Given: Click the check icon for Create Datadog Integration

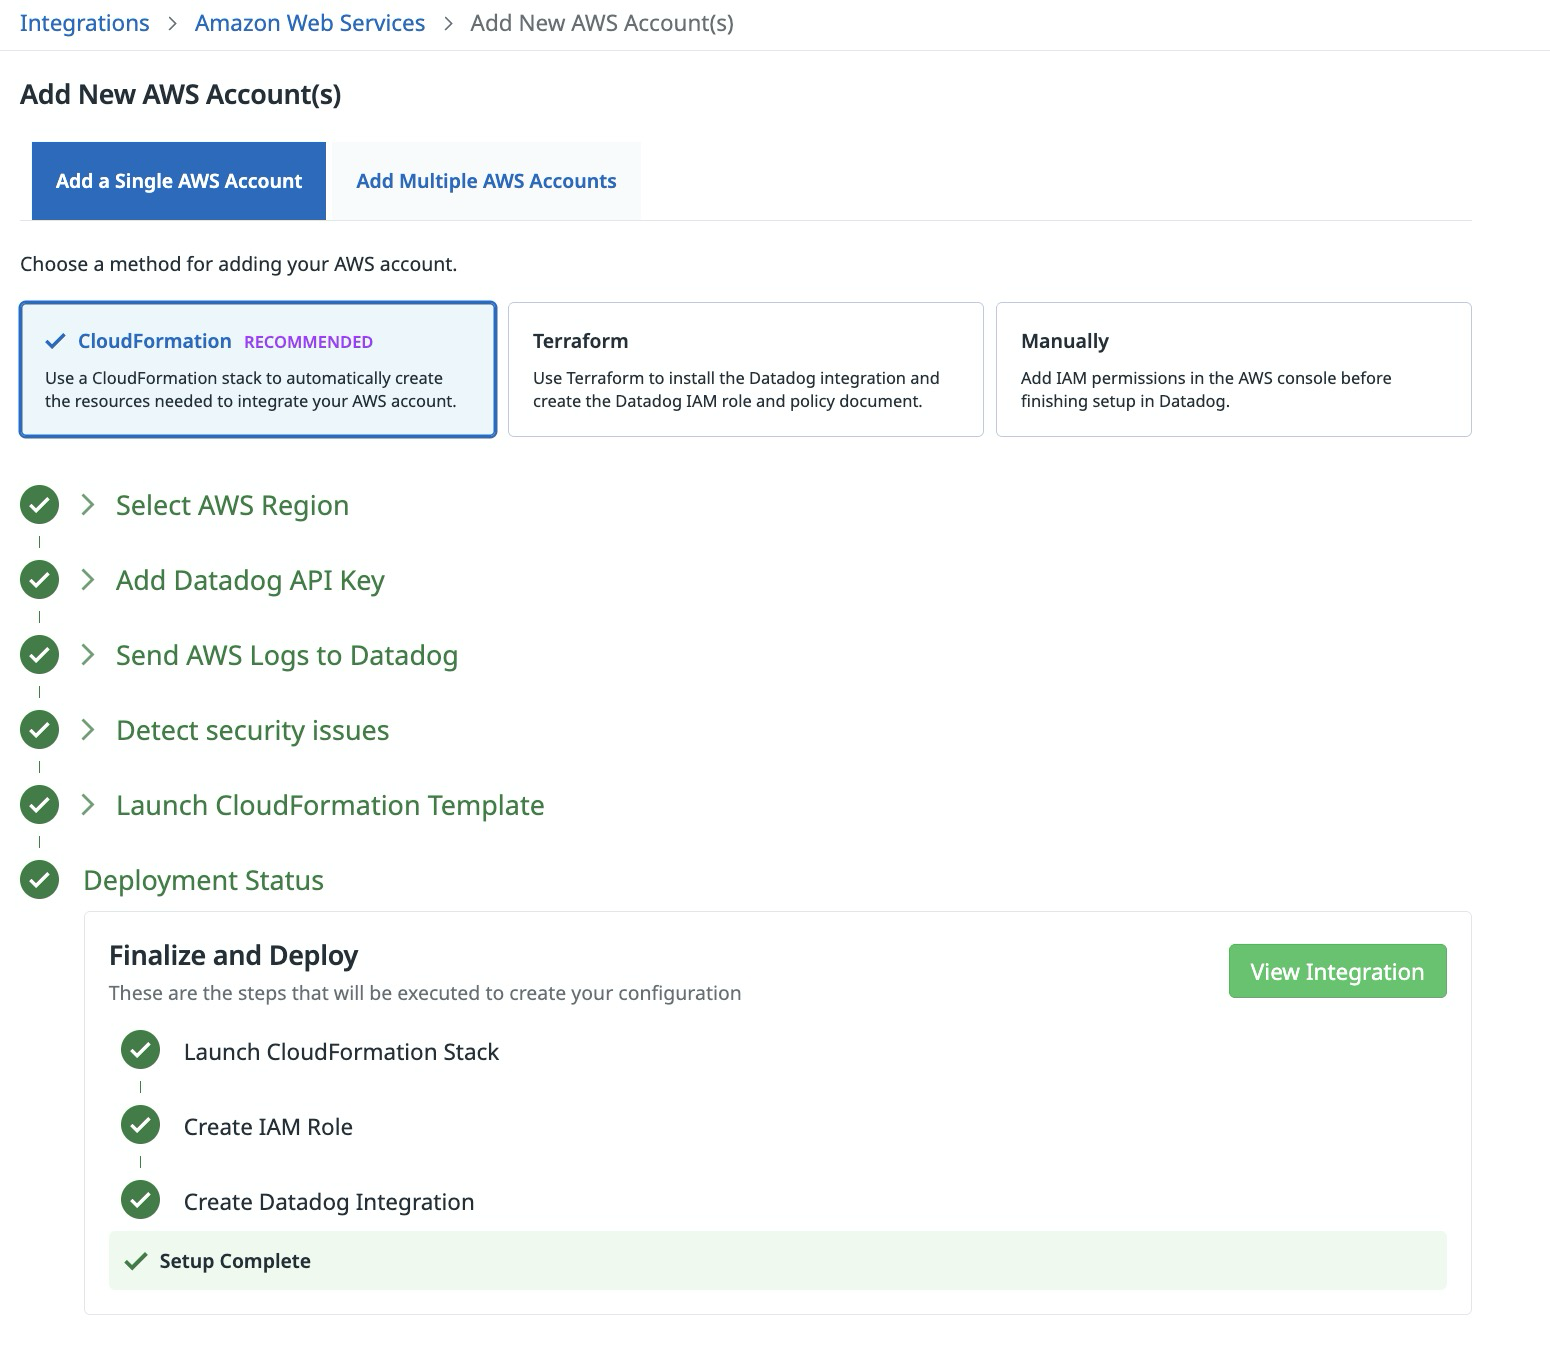Looking at the screenshot, I should [x=140, y=1200].
